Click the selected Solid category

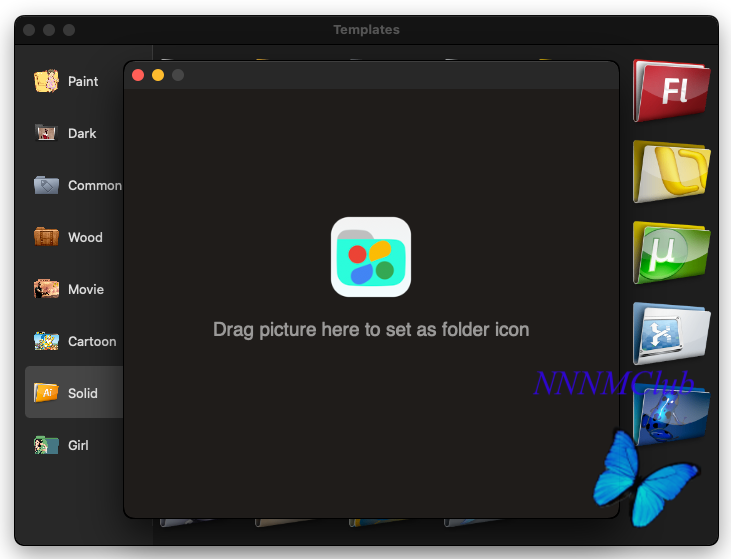75,393
